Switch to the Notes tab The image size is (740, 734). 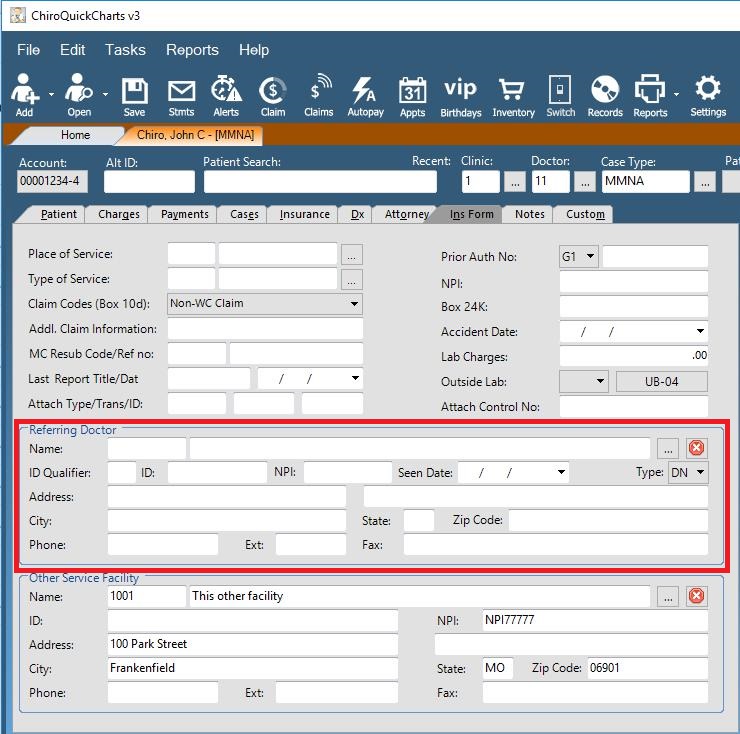point(530,214)
